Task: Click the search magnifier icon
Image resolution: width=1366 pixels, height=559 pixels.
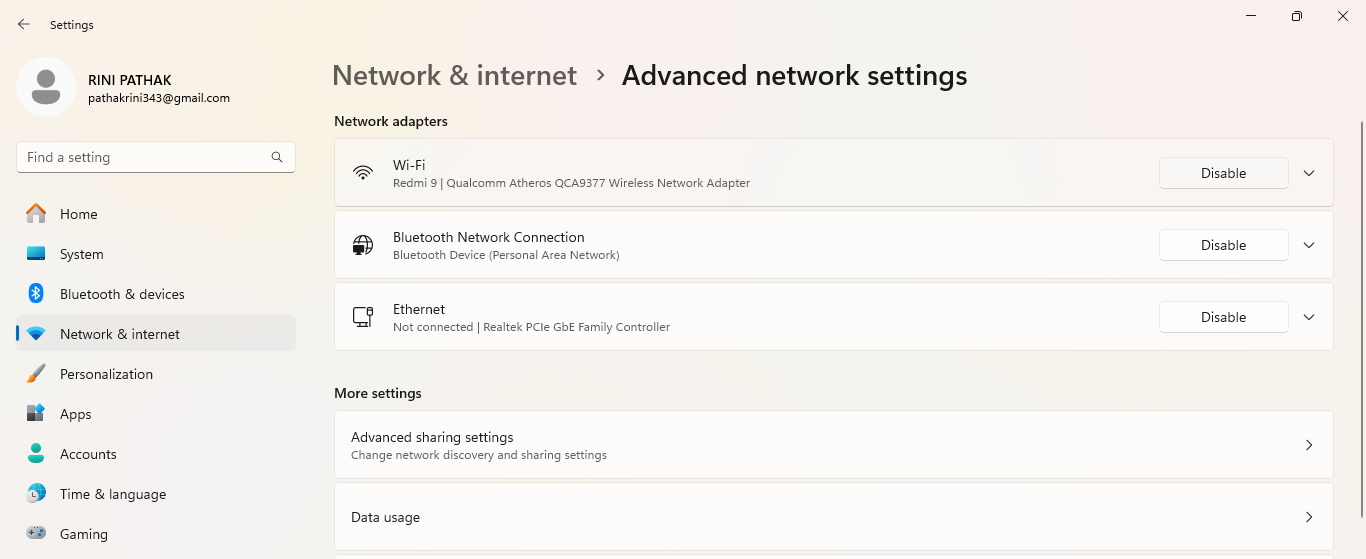Action: (277, 157)
